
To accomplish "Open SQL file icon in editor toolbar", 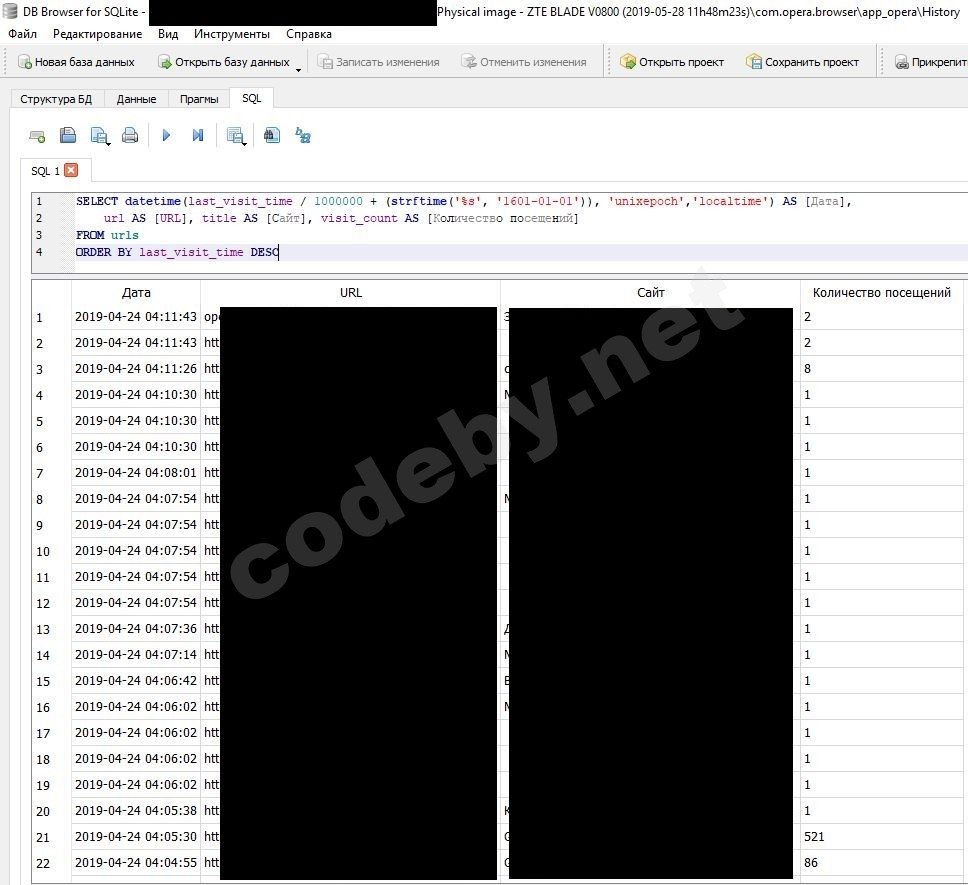I will click(x=68, y=136).
